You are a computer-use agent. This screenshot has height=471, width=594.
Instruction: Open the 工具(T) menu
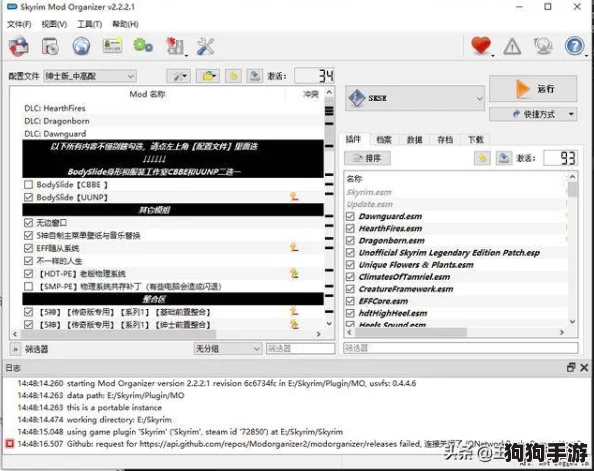pos(89,24)
